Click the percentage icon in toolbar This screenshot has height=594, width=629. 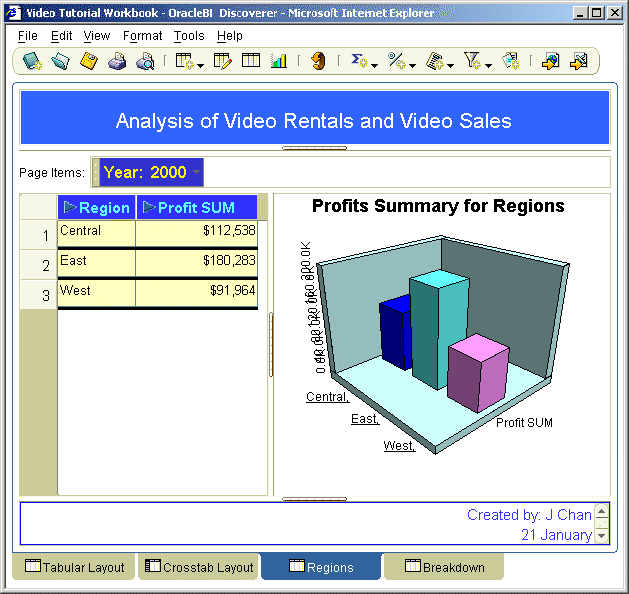point(397,61)
